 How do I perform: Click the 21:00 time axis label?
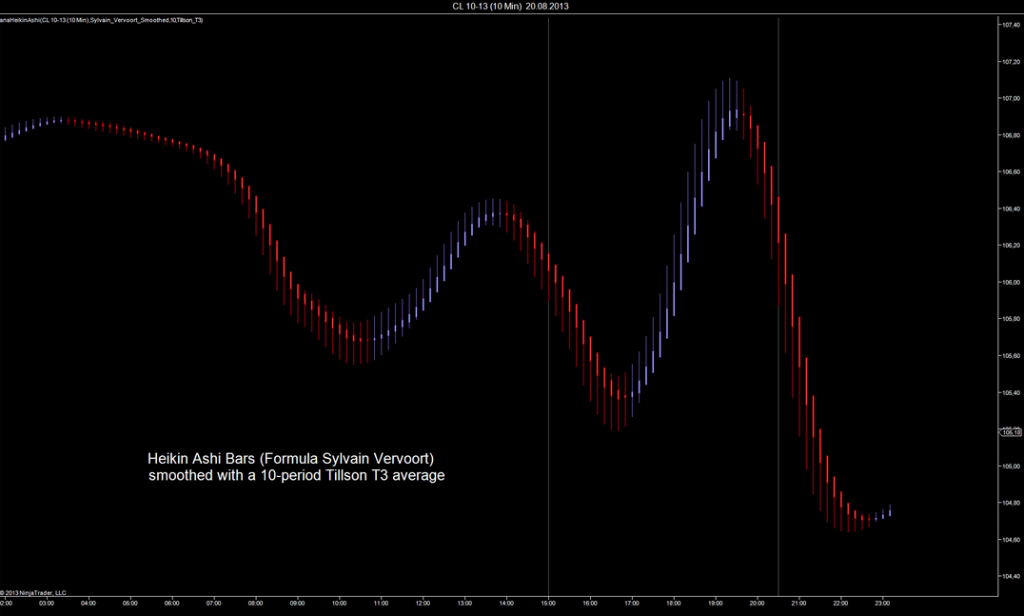799,603
